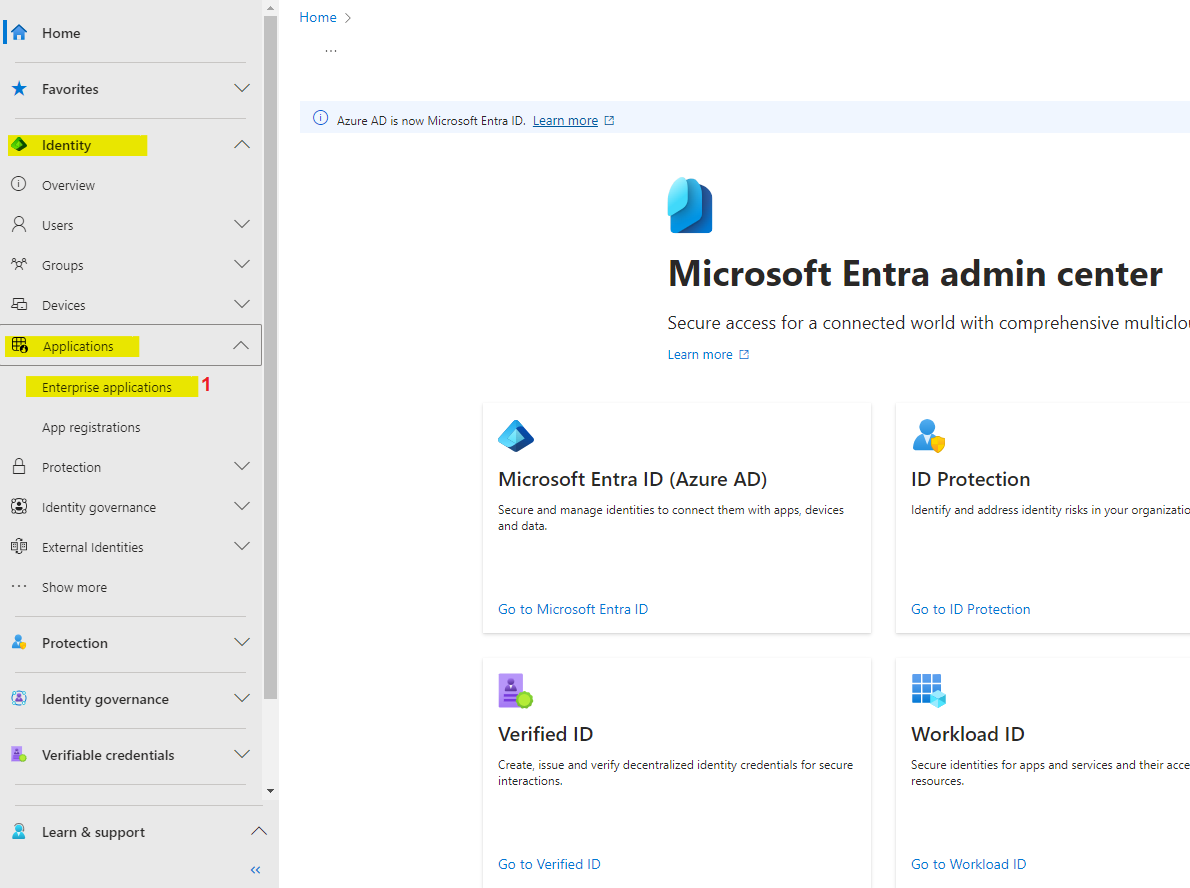The image size is (1190, 888).
Task: Click the info icon in banner
Action: (x=320, y=118)
